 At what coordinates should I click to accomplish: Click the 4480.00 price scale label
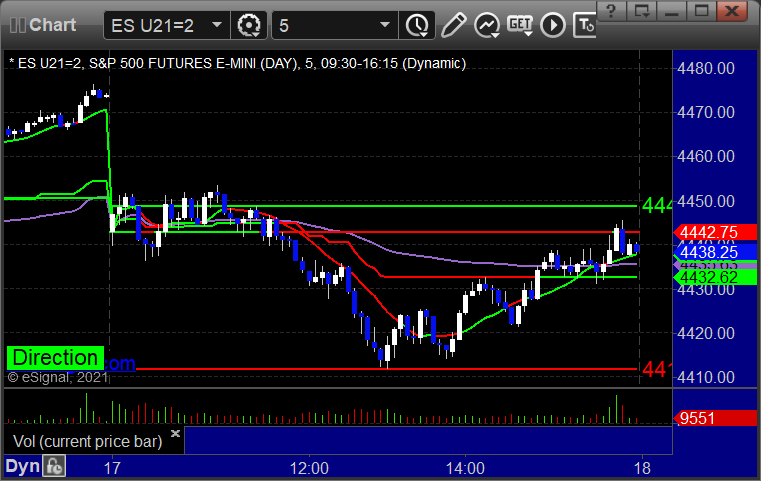706,68
